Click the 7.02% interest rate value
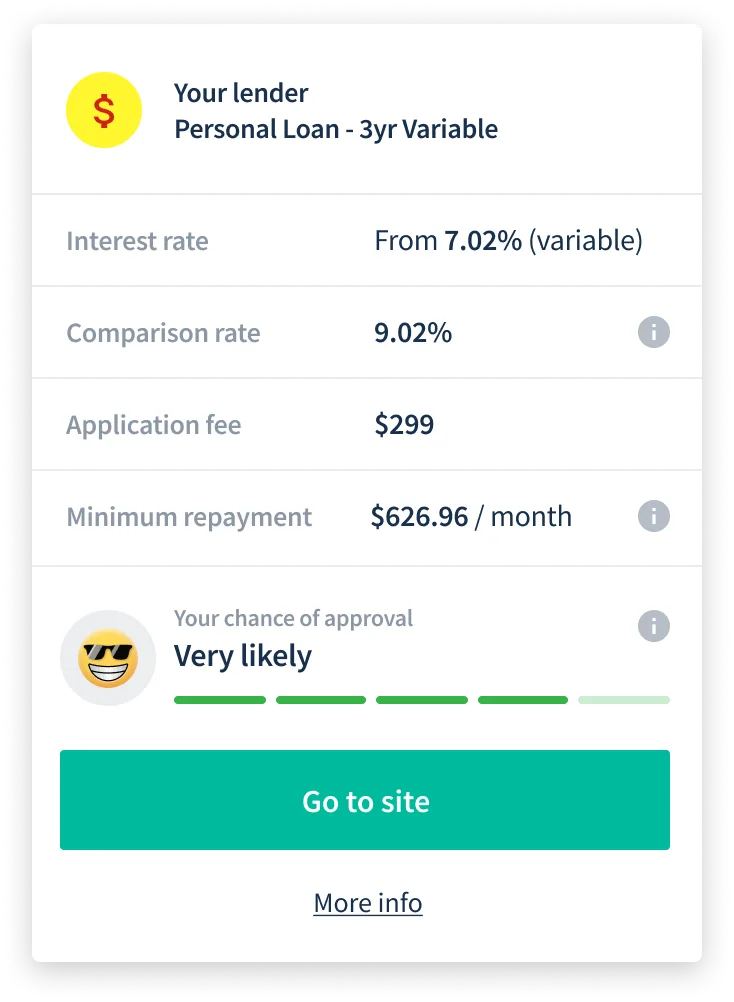This screenshot has height=1002, width=734. (x=482, y=241)
